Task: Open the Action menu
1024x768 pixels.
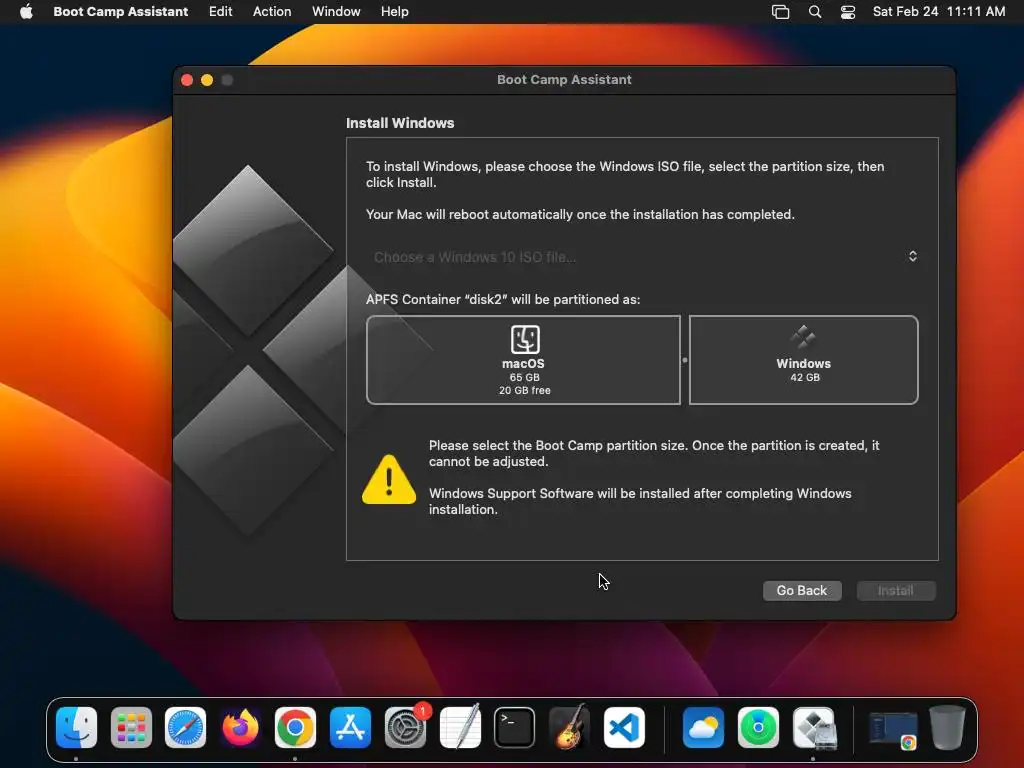Action: (272, 12)
